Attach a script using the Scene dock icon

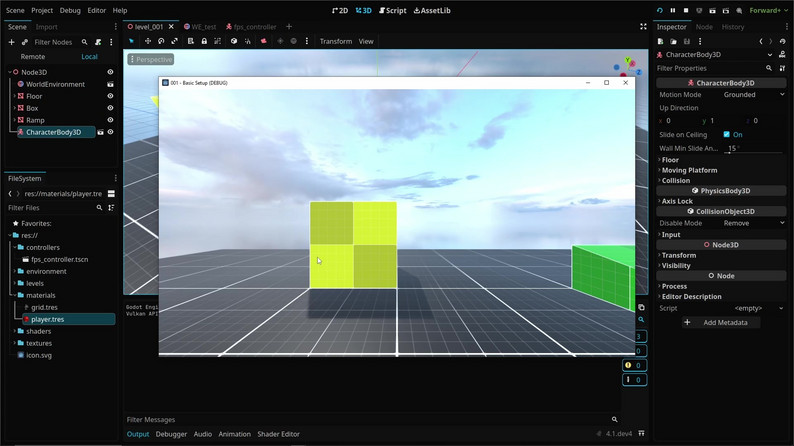pyautogui.click(x=98, y=42)
